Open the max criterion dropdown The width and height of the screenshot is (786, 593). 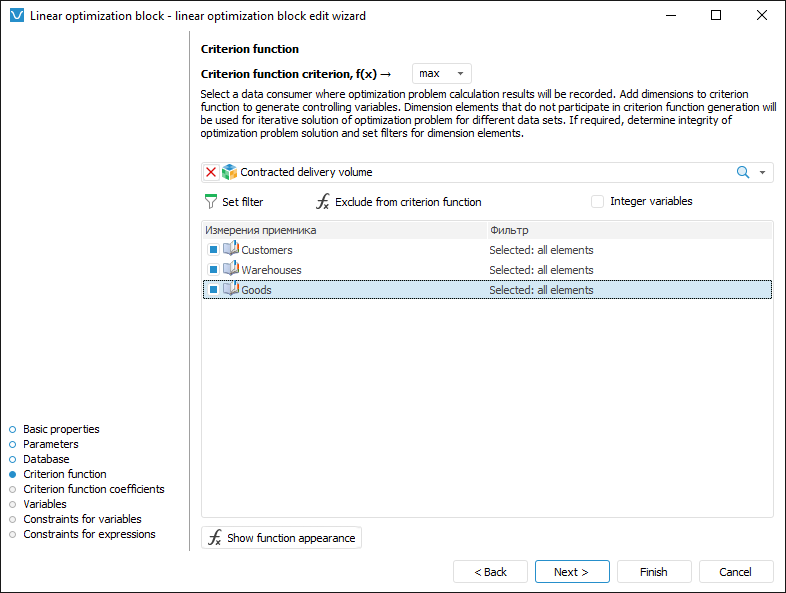pos(441,73)
